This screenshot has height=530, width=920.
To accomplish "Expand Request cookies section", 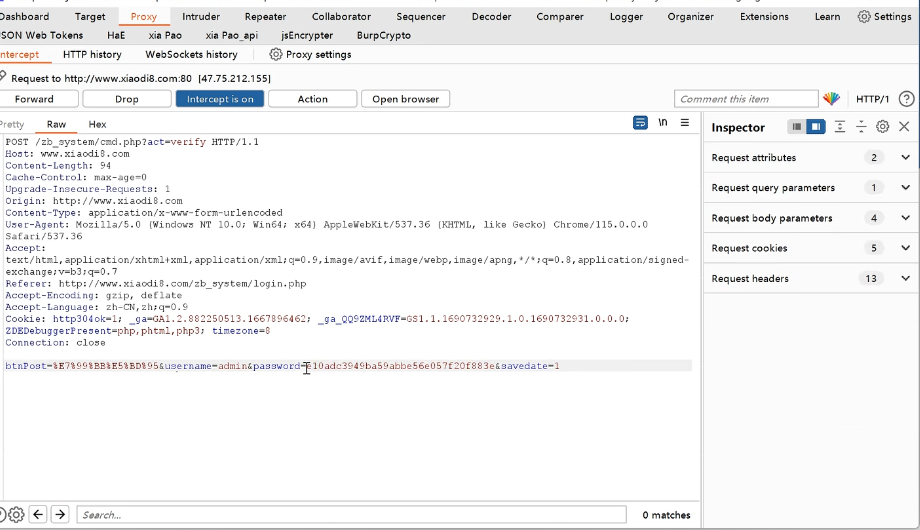I will click(905, 248).
